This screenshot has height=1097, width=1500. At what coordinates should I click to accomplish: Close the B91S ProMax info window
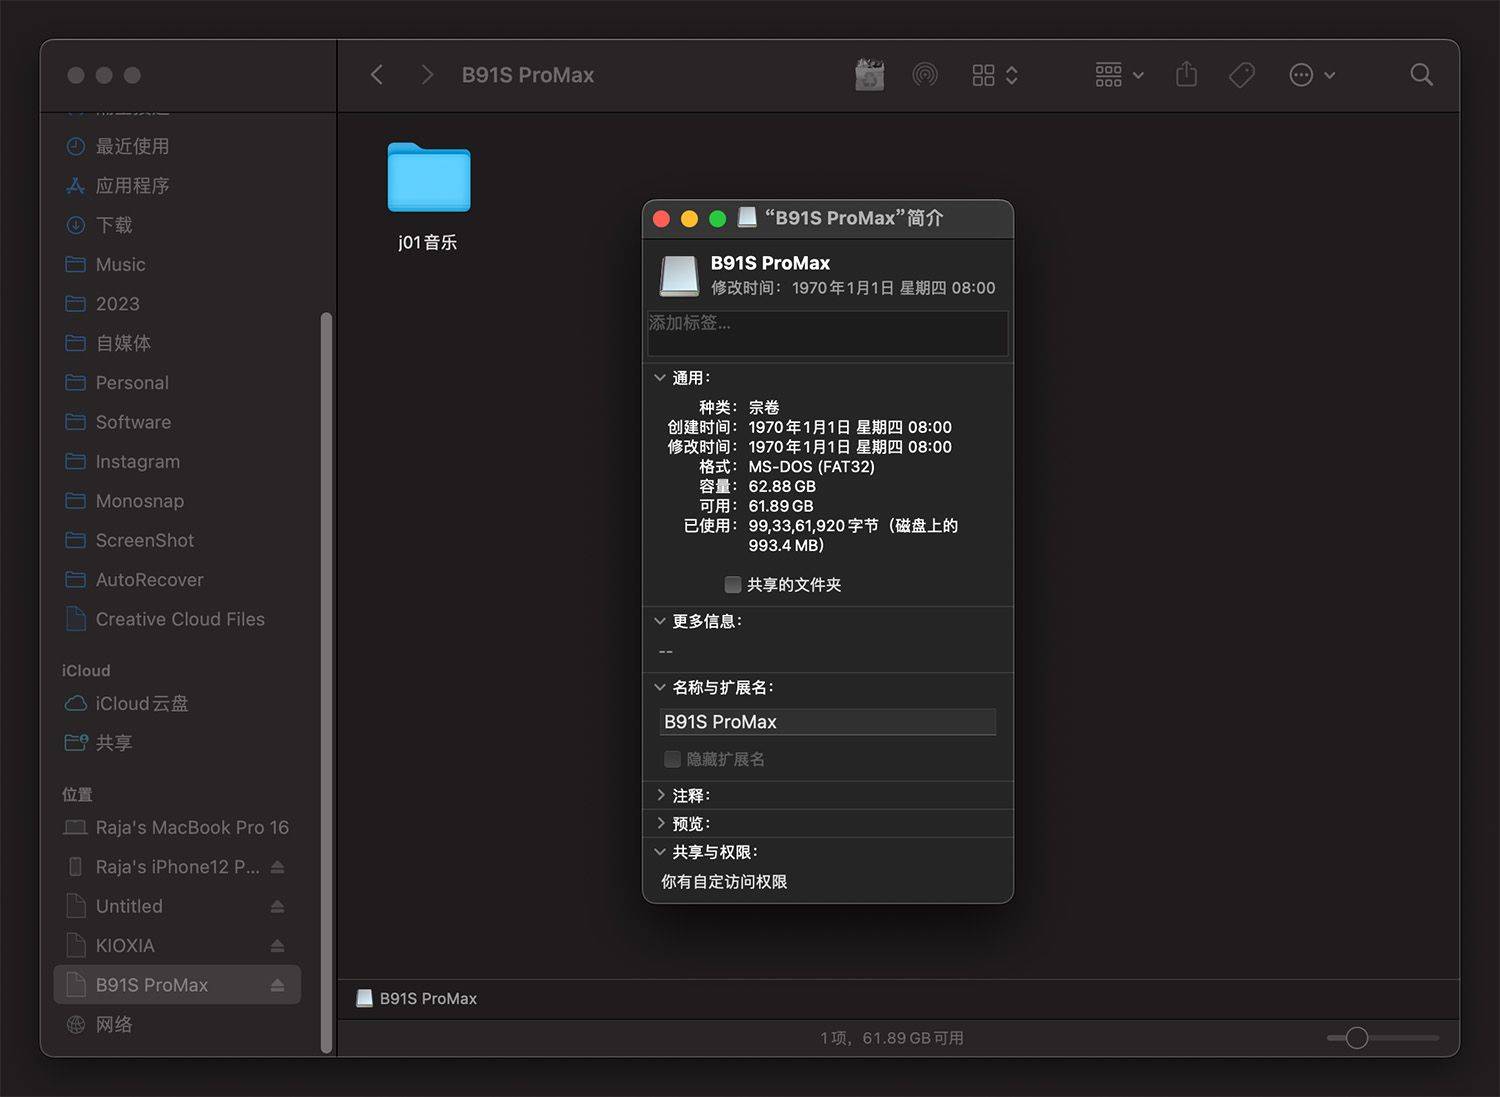(661, 219)
